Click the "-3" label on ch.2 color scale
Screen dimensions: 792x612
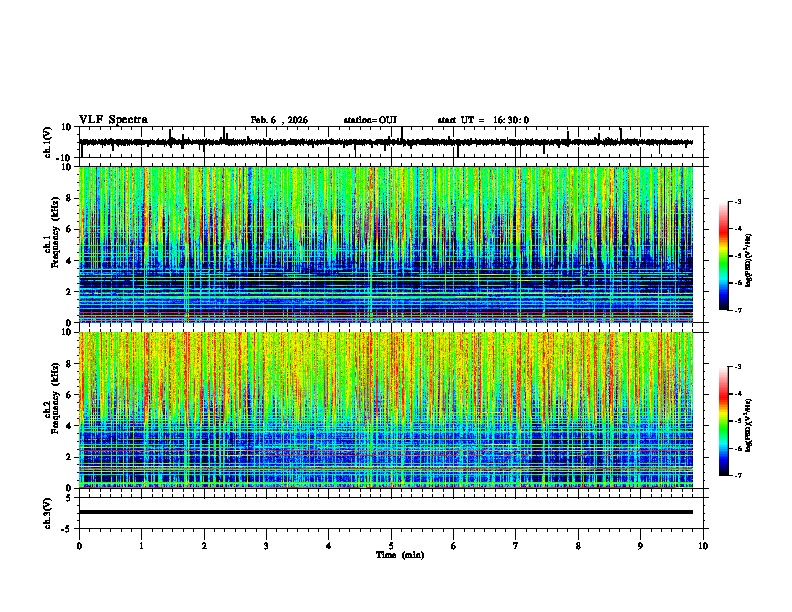coord(737,367)
